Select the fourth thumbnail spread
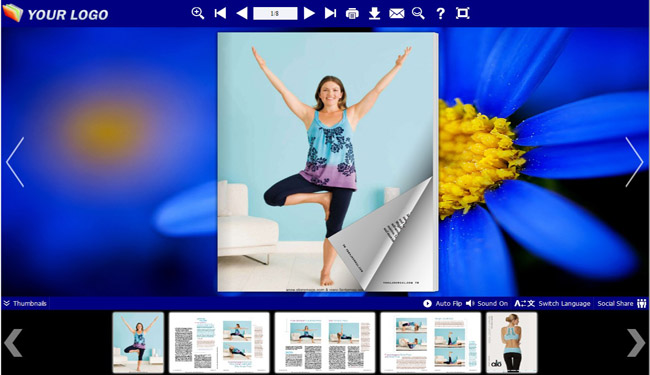Viewport: 650px width, 375px height. [x=431, y=343]
